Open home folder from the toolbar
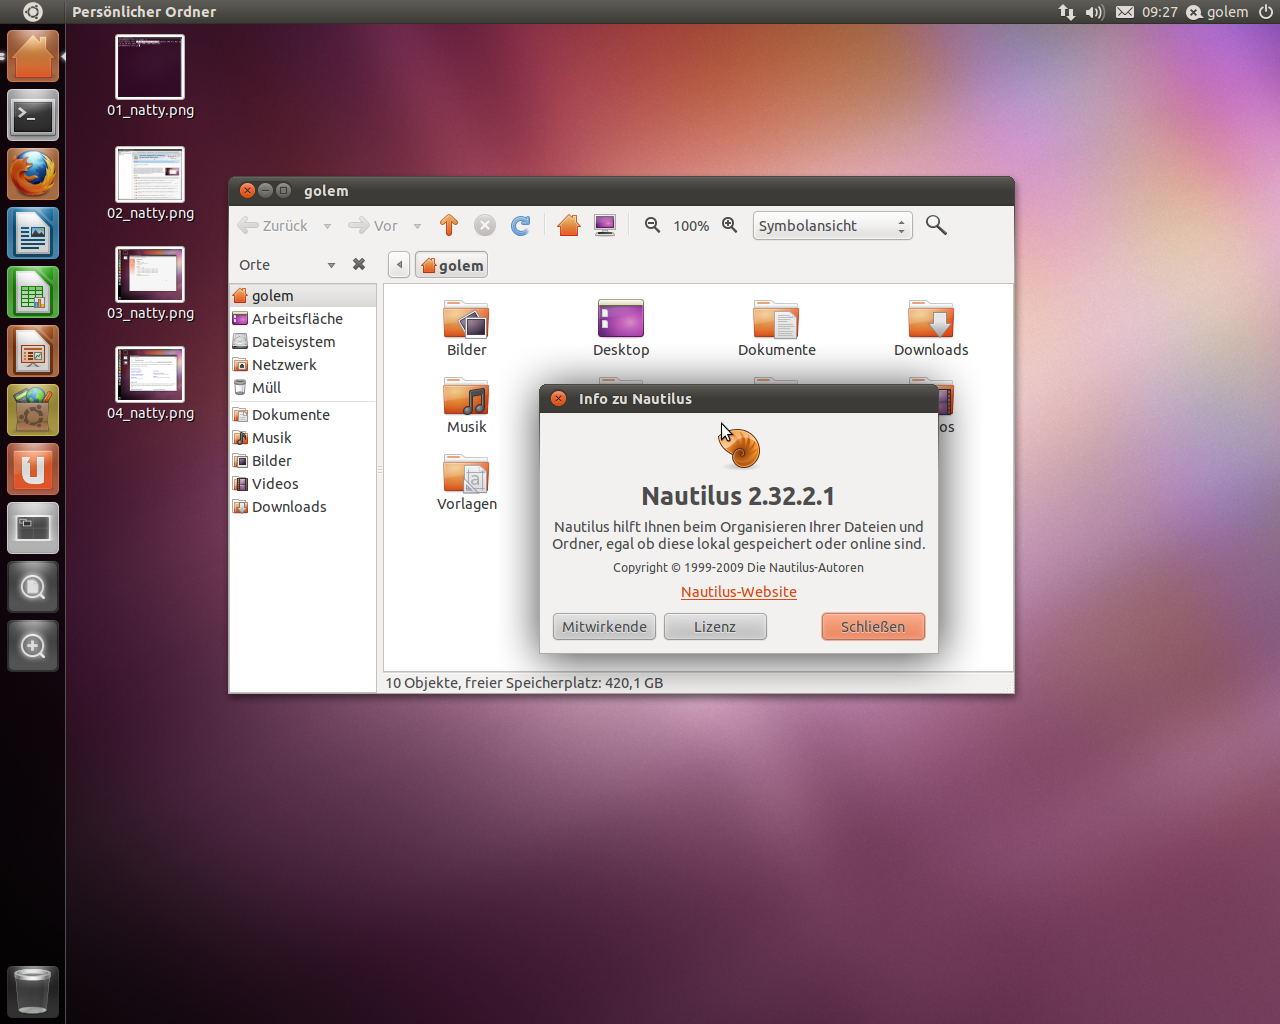Image resolution: width=1280 pixels, height=1024 pixels. pos(568,225)
